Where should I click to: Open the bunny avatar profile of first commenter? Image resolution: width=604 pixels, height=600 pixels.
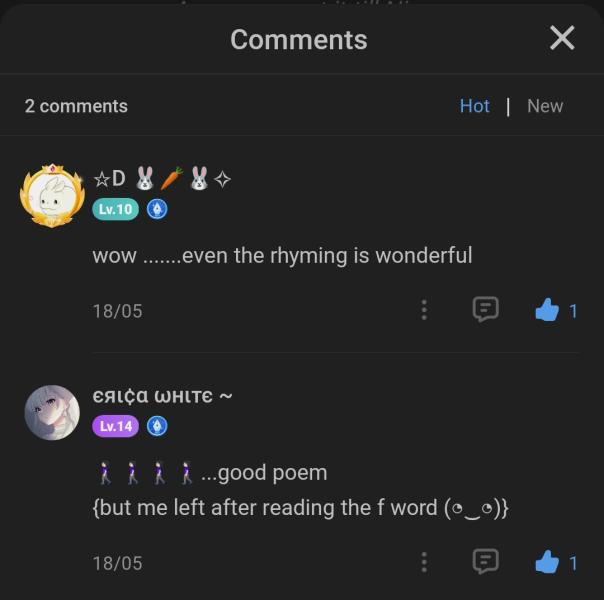click(x=51, y=196)
